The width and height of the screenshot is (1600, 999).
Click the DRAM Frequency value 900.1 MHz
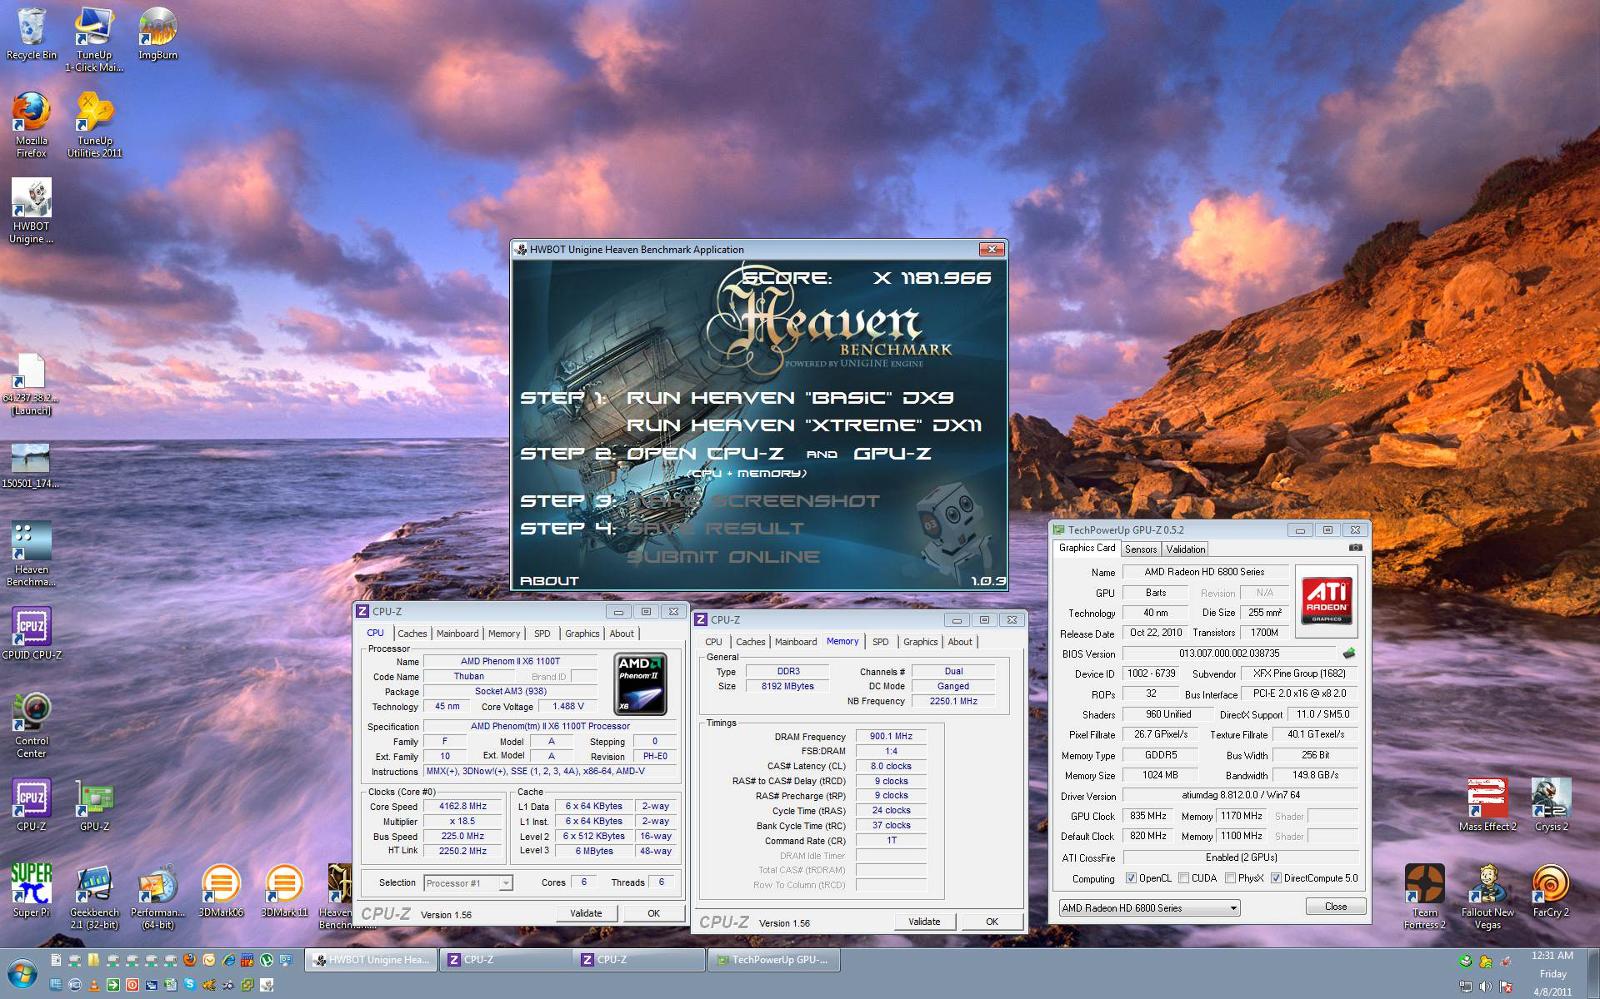891,736
